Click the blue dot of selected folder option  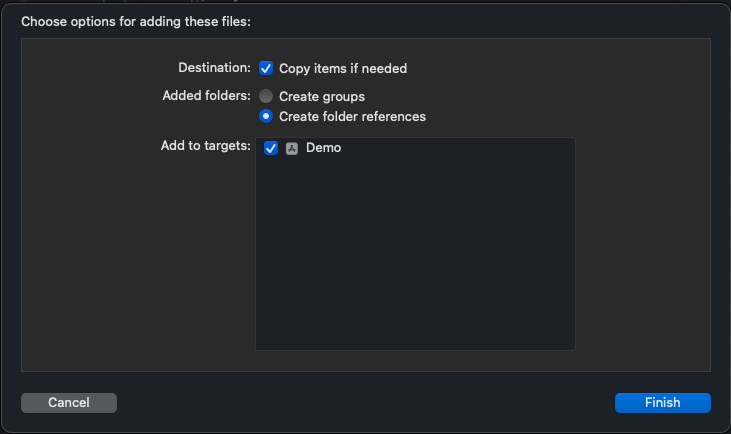[x=266, y=116]
